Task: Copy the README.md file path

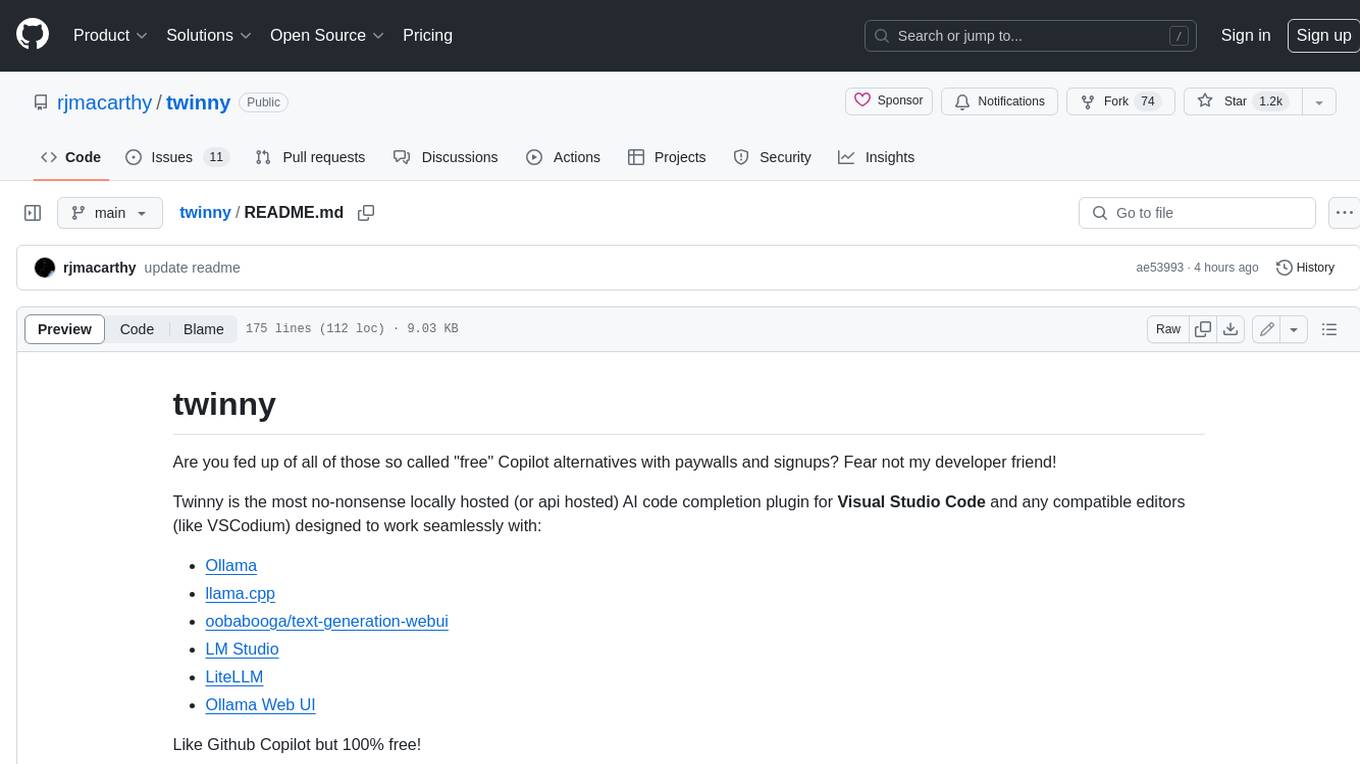Action: (x=366, y=213)
